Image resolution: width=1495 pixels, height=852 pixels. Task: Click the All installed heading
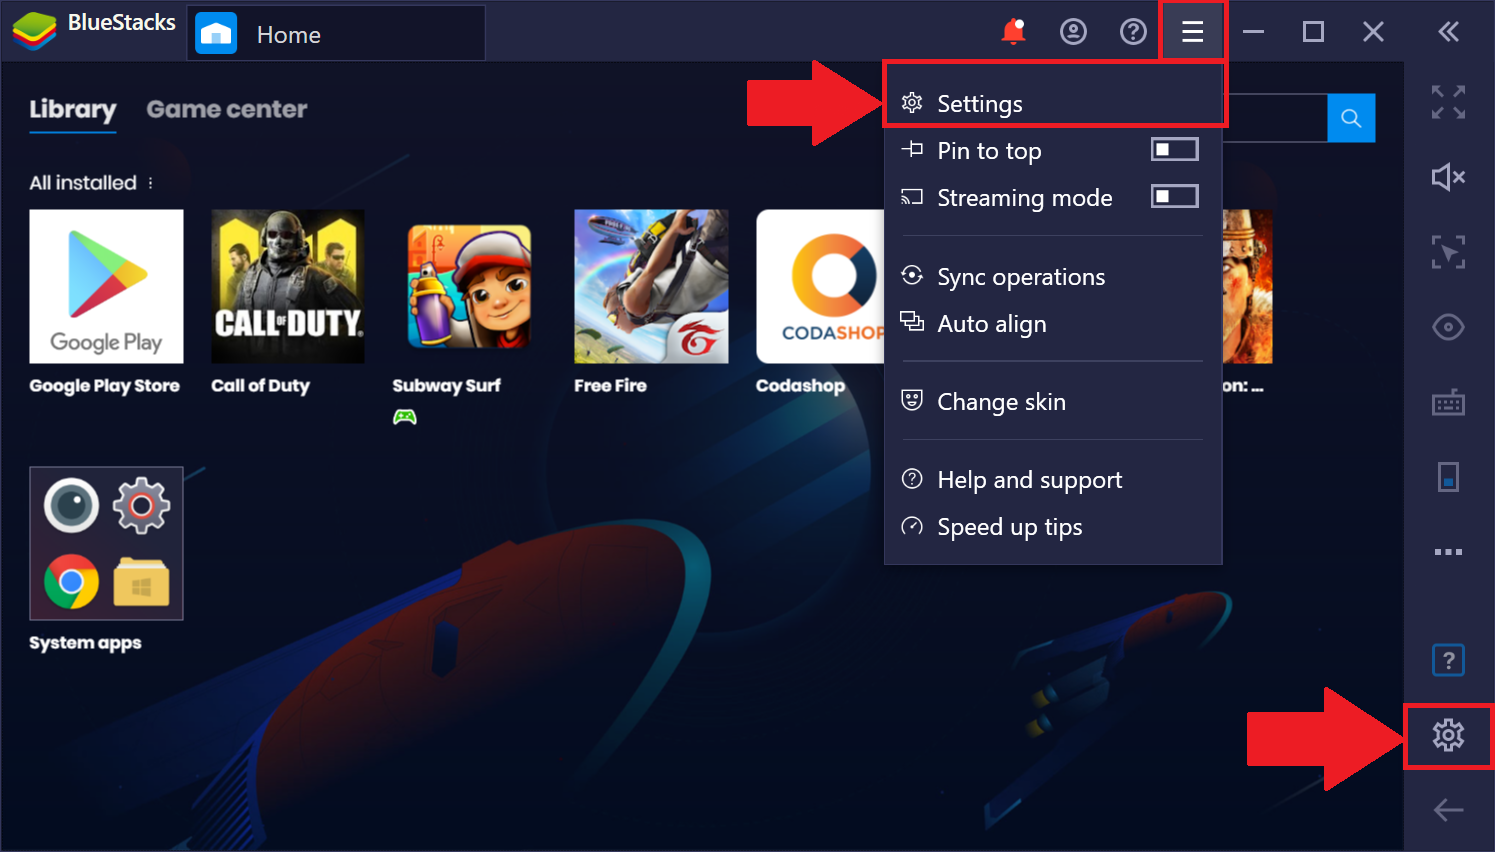coord(83,183)
